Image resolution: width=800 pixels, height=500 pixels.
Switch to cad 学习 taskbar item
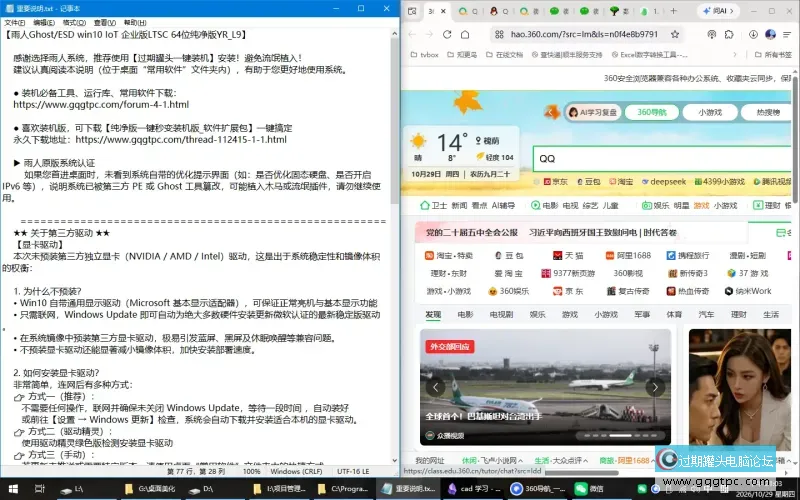pyautogui.click(x=472, y=489)
